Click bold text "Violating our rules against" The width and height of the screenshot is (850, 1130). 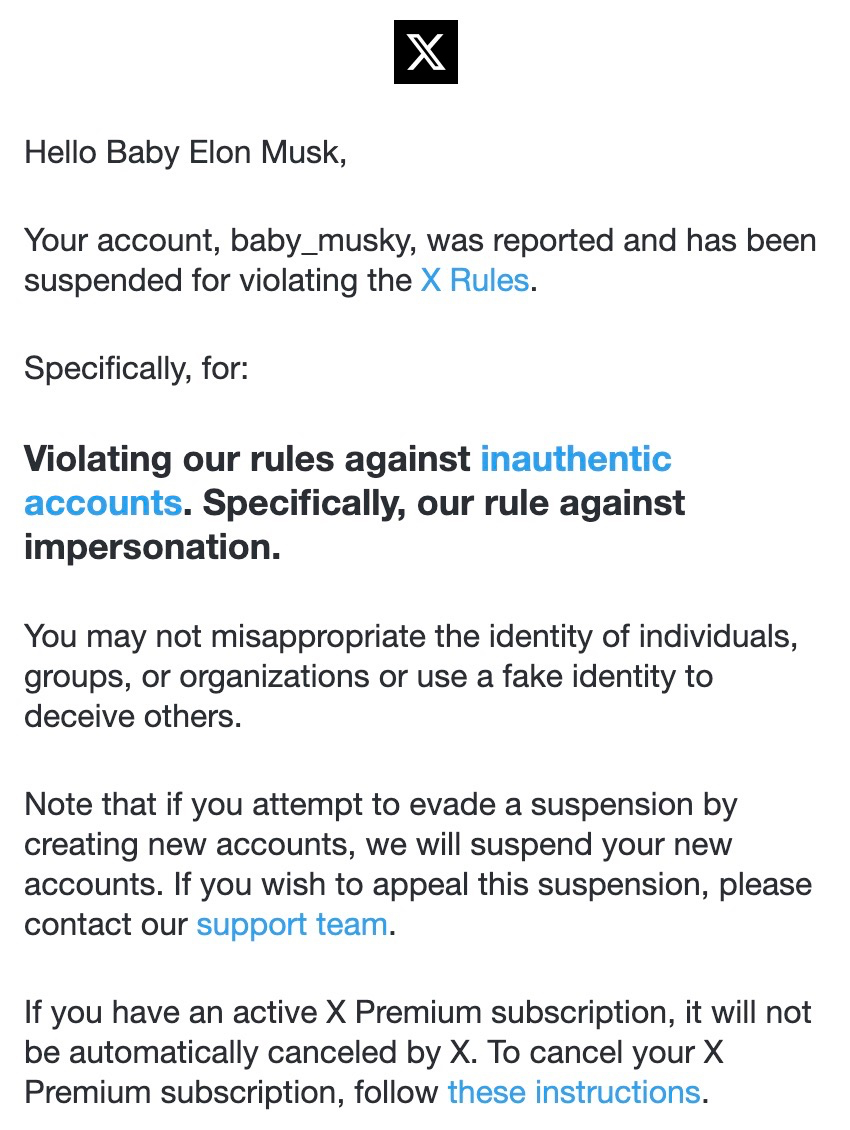[247, 459]
